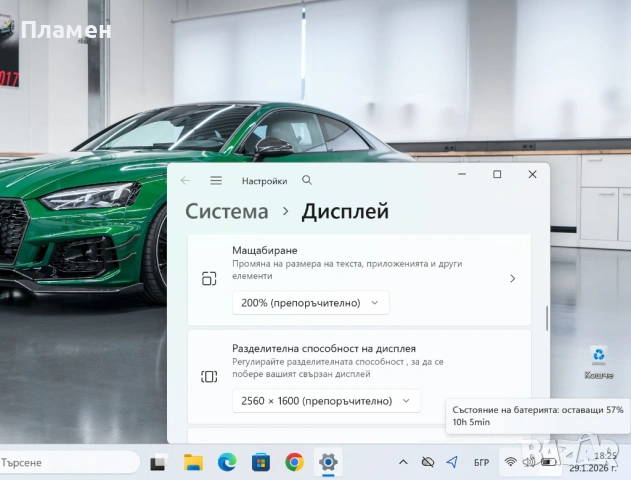
Task: Click the Мащабиране setting label
Action: coord(265,250)
